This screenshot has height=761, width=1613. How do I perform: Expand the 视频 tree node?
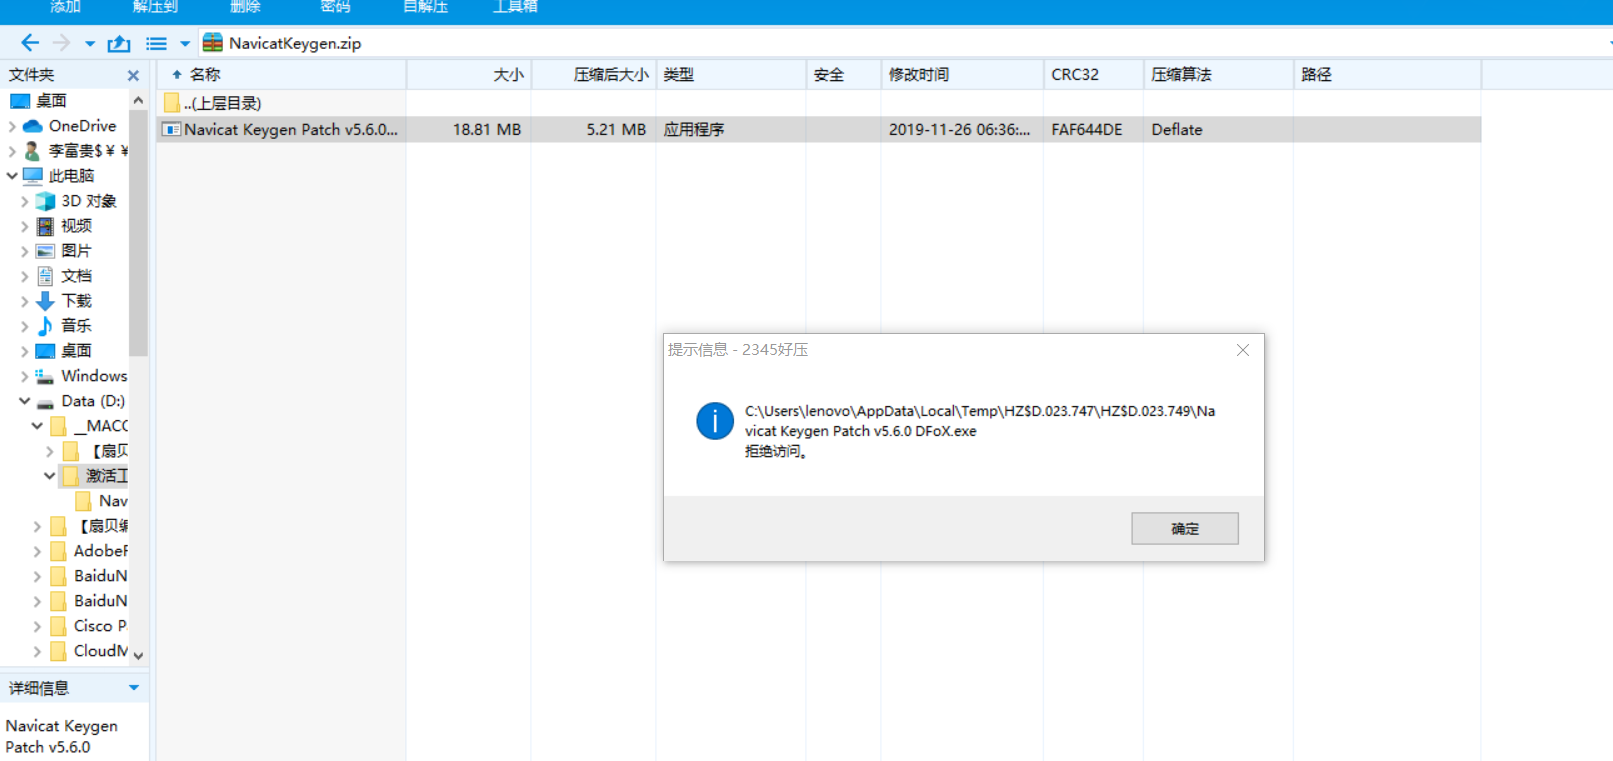[24, 226]
